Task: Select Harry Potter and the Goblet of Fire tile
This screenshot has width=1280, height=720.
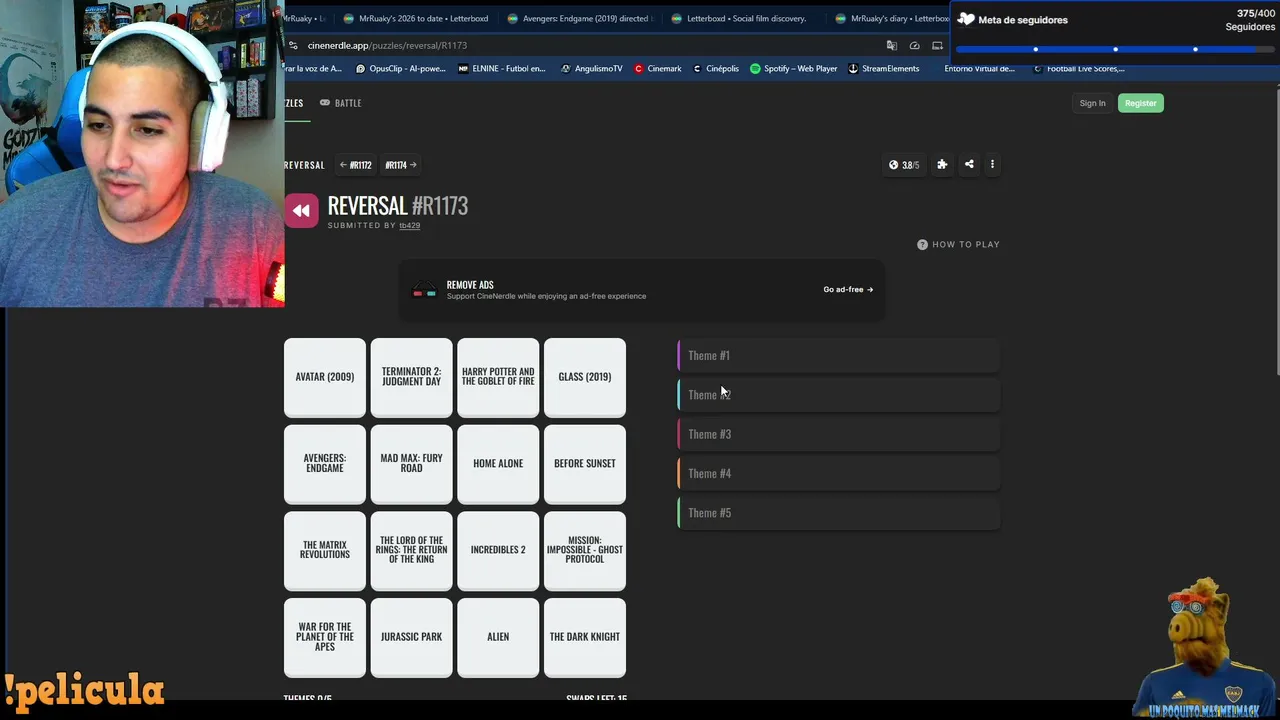Action: coord(498,377)
